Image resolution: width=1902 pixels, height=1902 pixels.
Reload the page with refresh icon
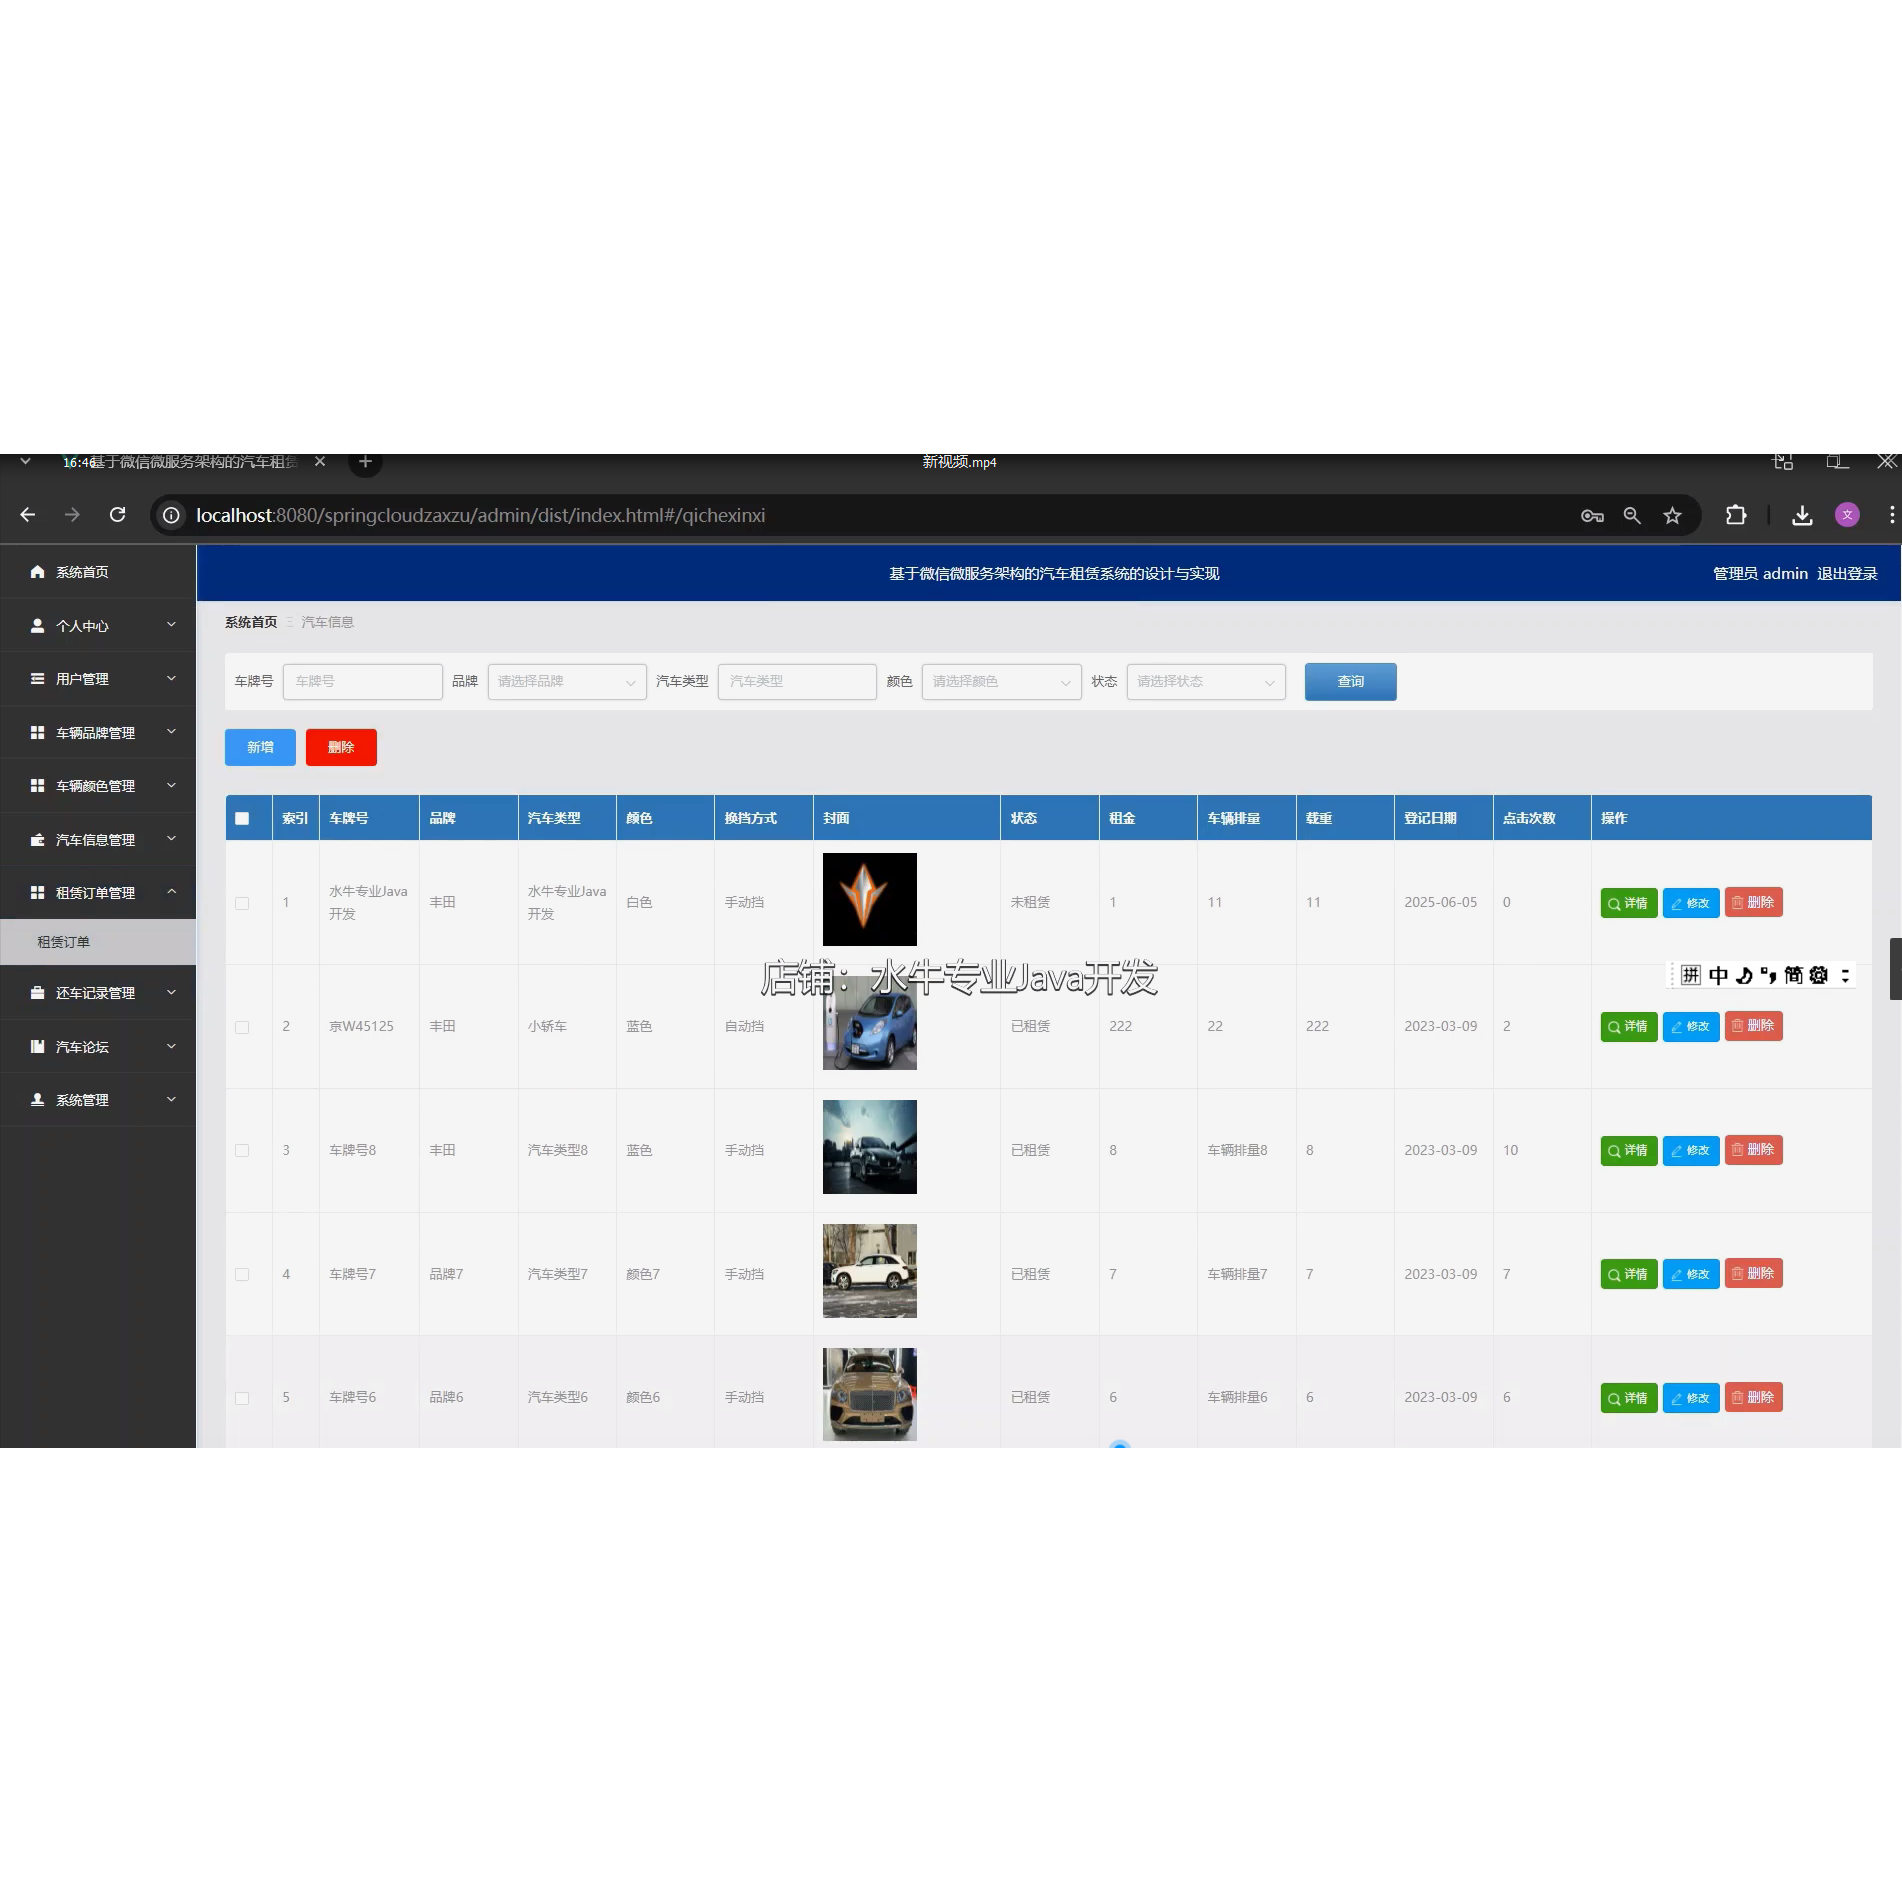click(x=117, y=515)
